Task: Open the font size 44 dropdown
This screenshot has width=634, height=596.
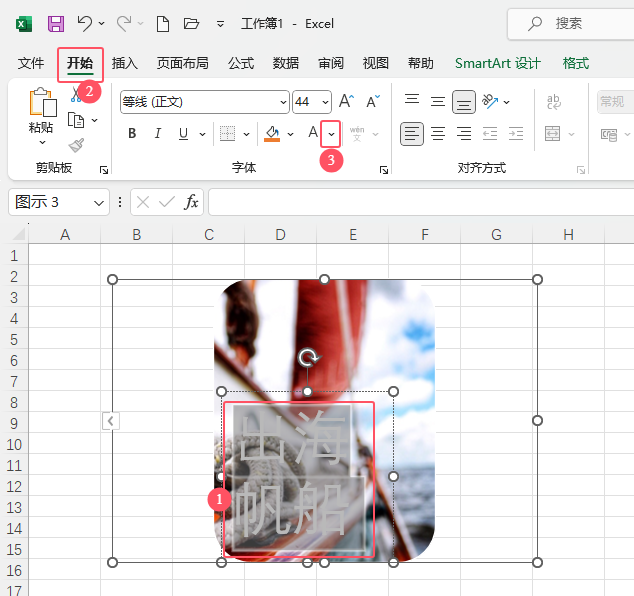Action: (325, 102)
